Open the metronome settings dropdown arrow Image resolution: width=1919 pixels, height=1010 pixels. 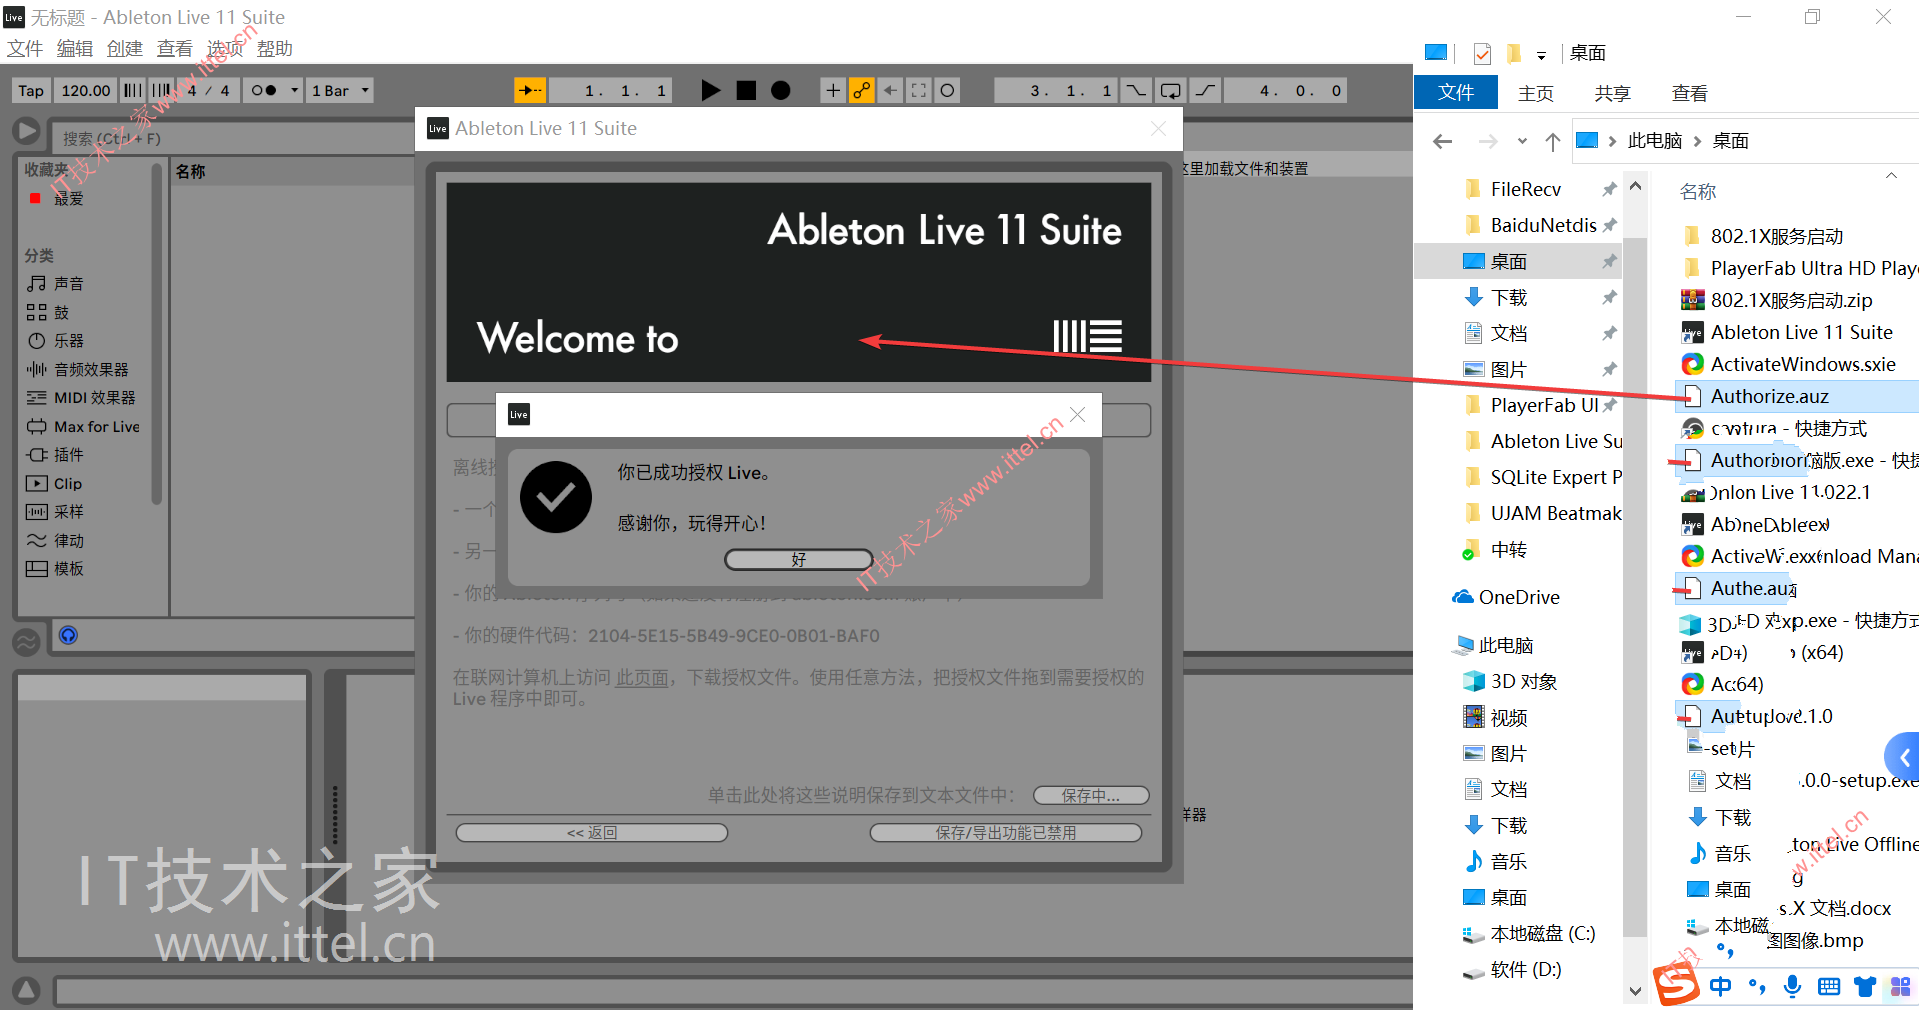[294, 90]
